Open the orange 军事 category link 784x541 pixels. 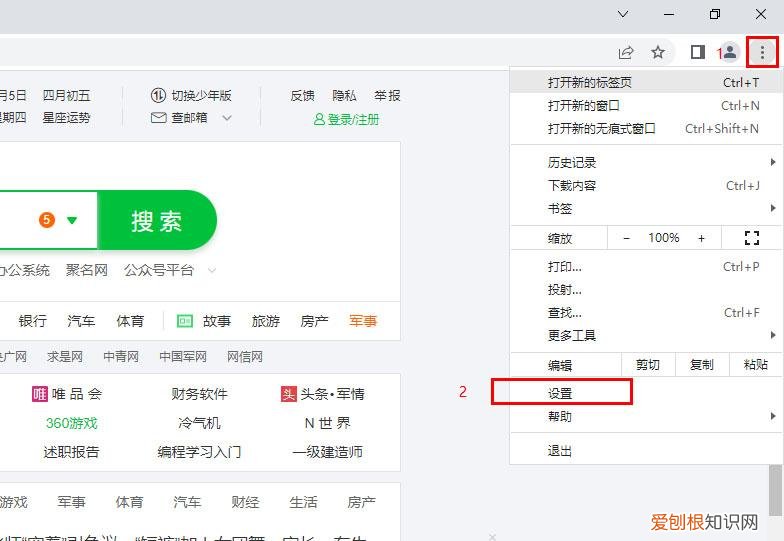363,321
